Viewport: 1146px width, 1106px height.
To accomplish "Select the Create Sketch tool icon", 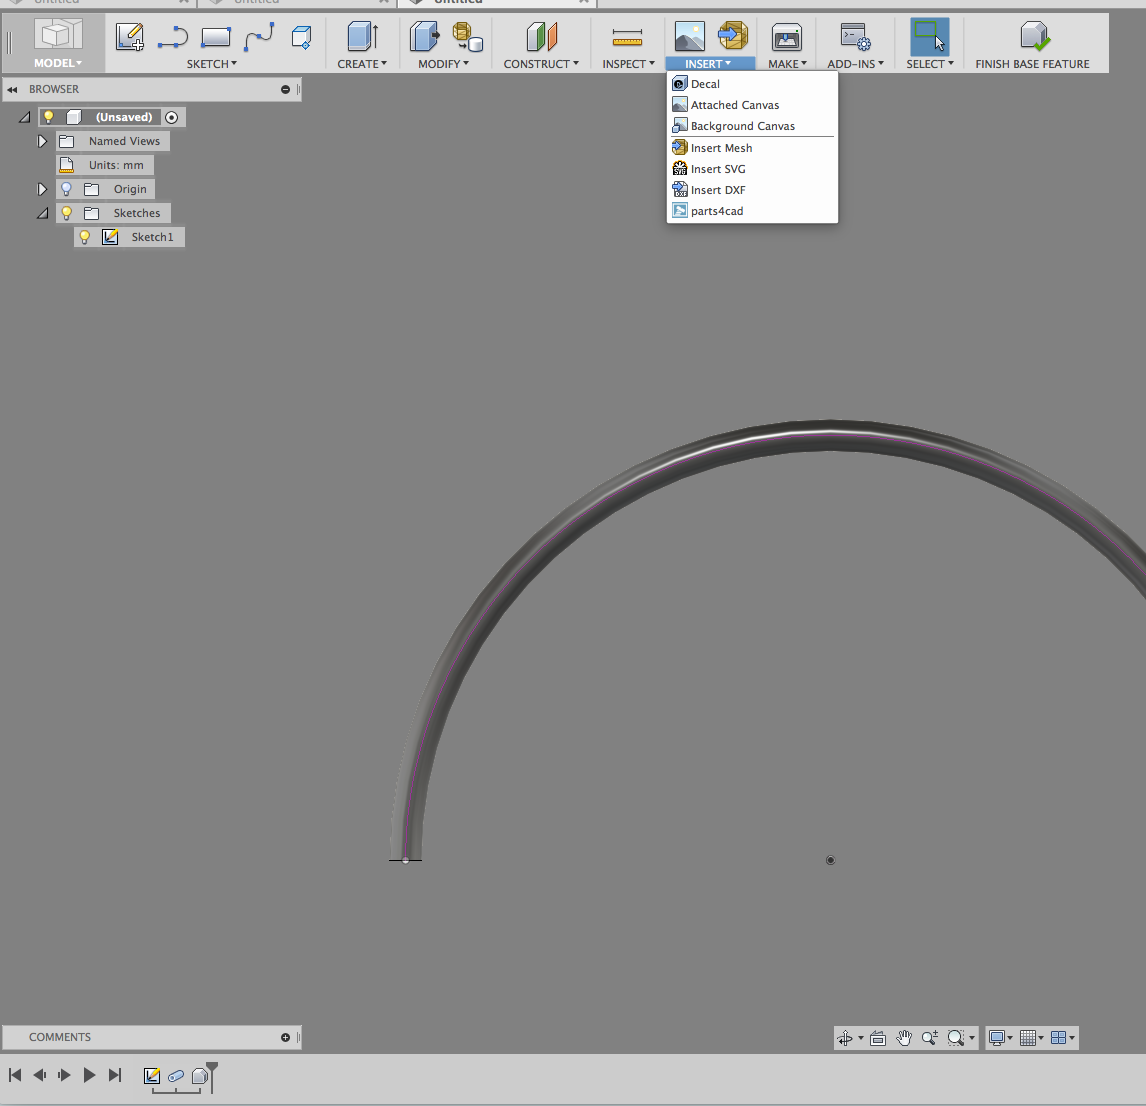I will (130, 37).
